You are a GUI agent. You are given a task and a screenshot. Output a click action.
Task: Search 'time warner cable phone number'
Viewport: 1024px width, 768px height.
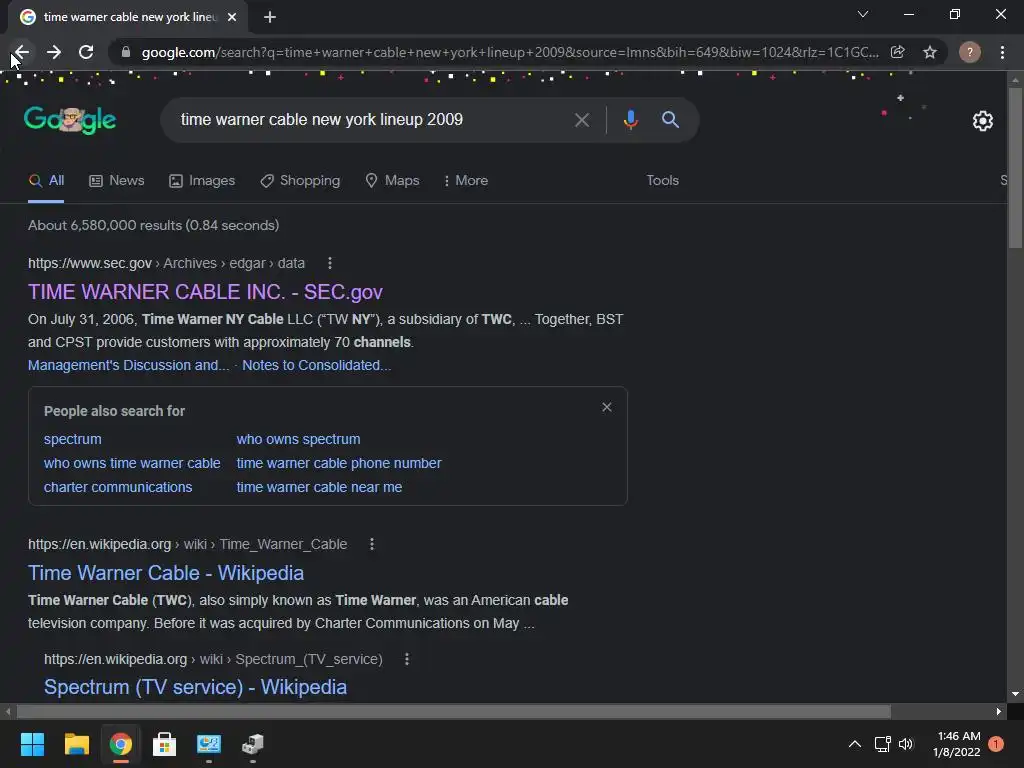click(339, 464)
